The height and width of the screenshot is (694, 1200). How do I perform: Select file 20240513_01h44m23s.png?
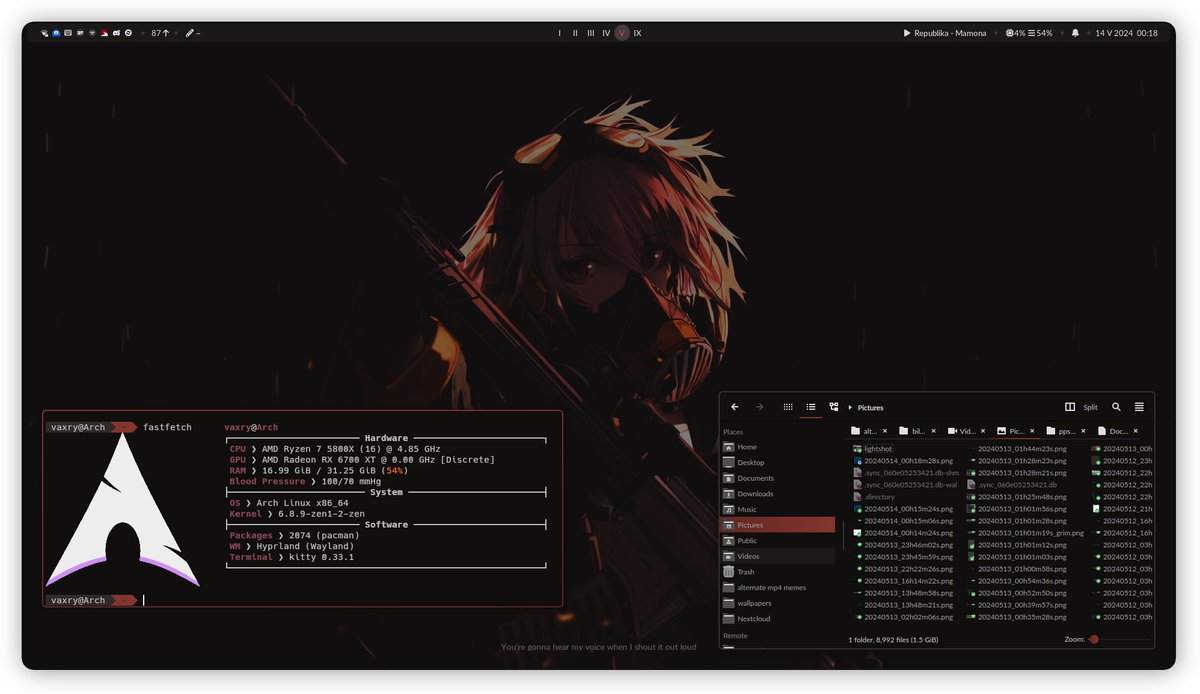[1017, 449]
